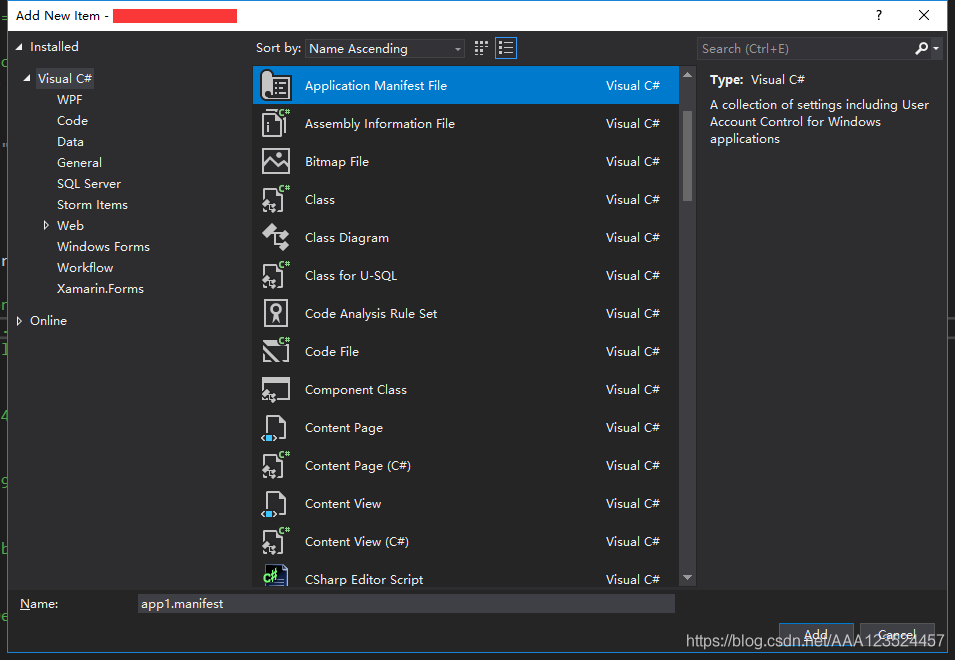This screenshot has height=660, width=955.
Task: Click the Code File icon
Action: 276,351
